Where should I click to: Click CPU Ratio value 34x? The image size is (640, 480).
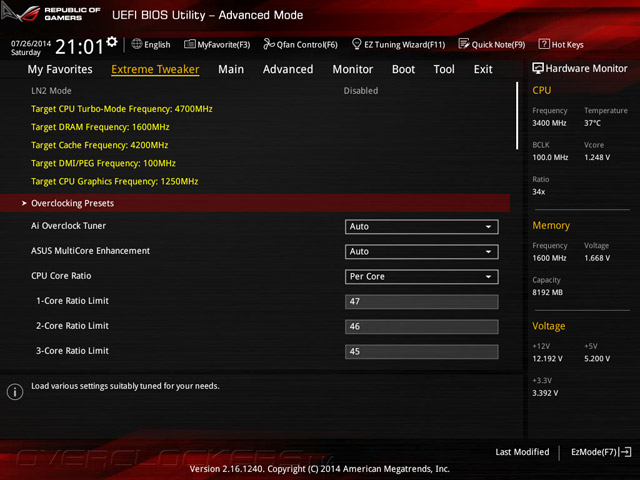tap(539, 191)
